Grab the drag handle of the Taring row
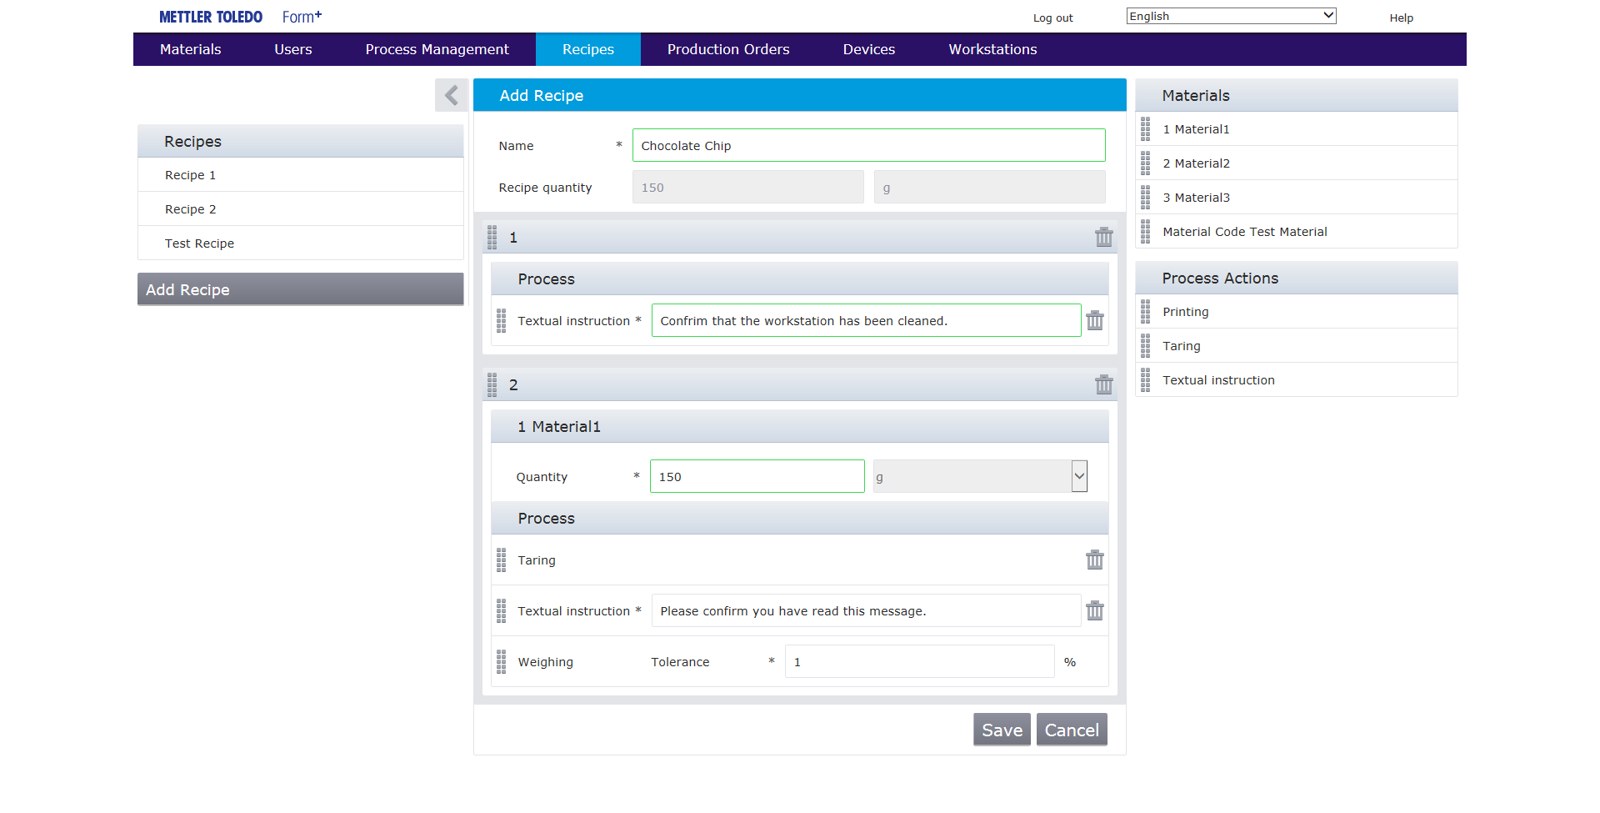The width and height of the screenshot is (1600, 813). tap(501, 560)
